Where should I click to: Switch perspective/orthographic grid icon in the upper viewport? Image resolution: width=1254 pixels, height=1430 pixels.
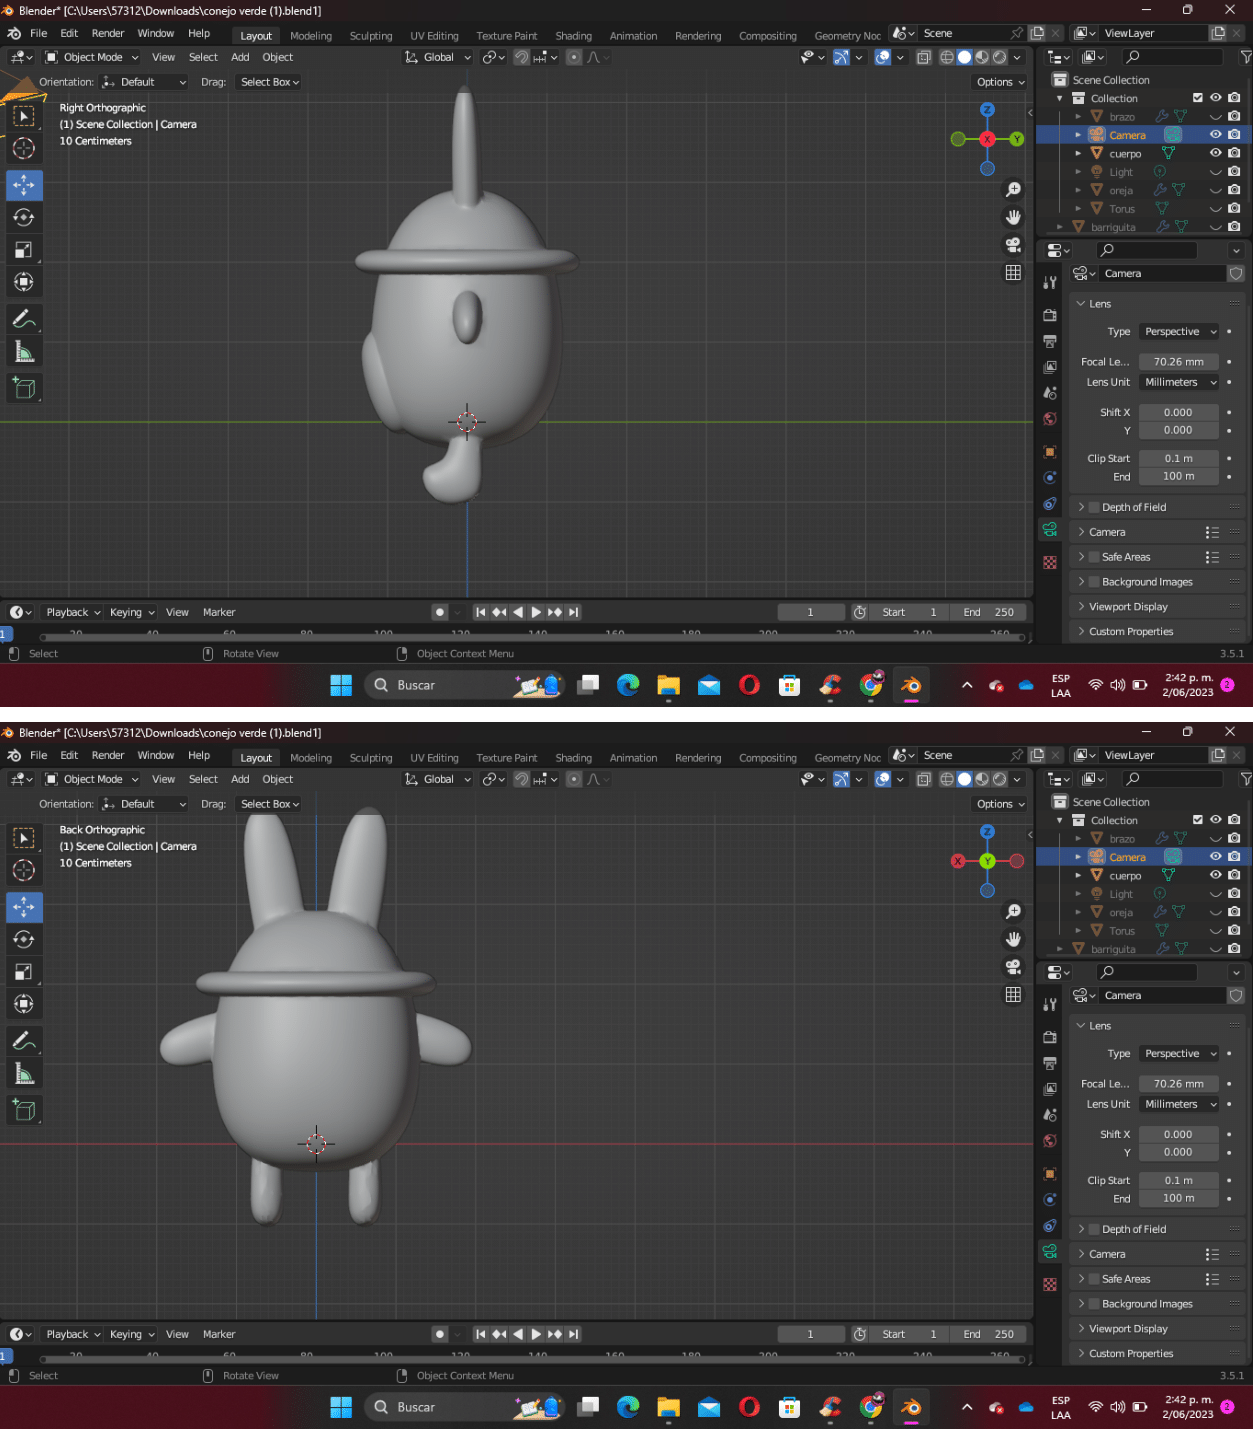coord(1013,273)
